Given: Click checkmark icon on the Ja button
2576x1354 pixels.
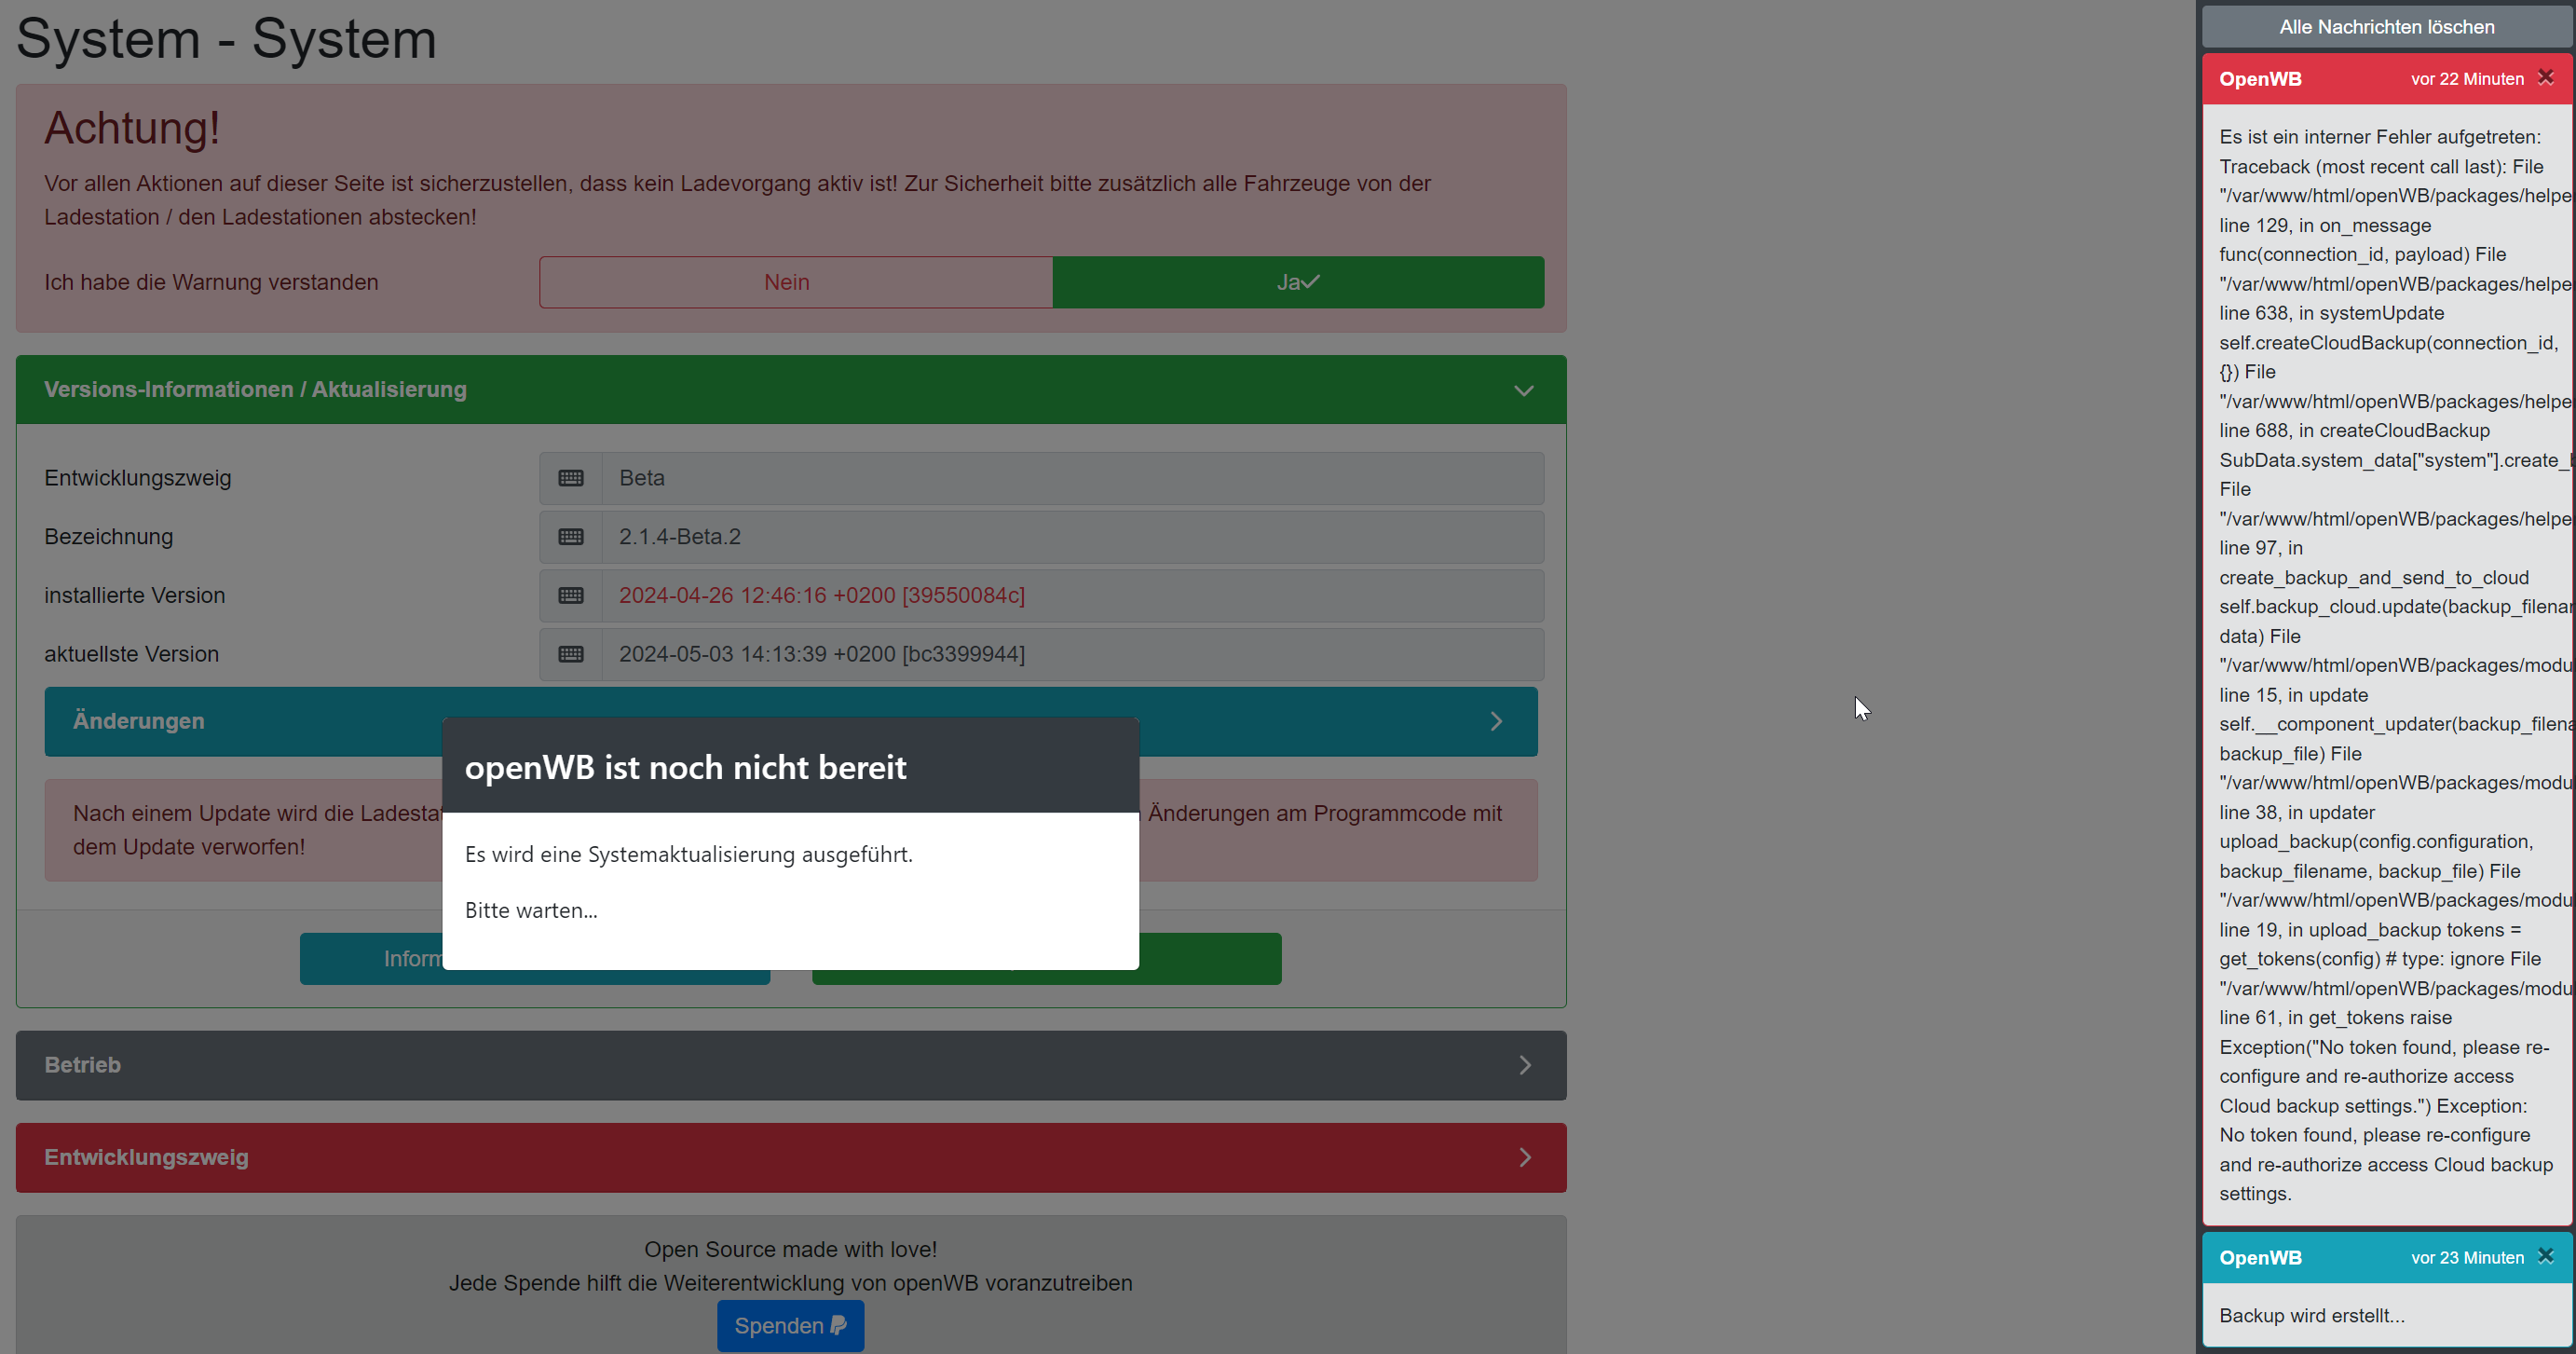Looking at the screenshot, I should tap(1312, 282).
